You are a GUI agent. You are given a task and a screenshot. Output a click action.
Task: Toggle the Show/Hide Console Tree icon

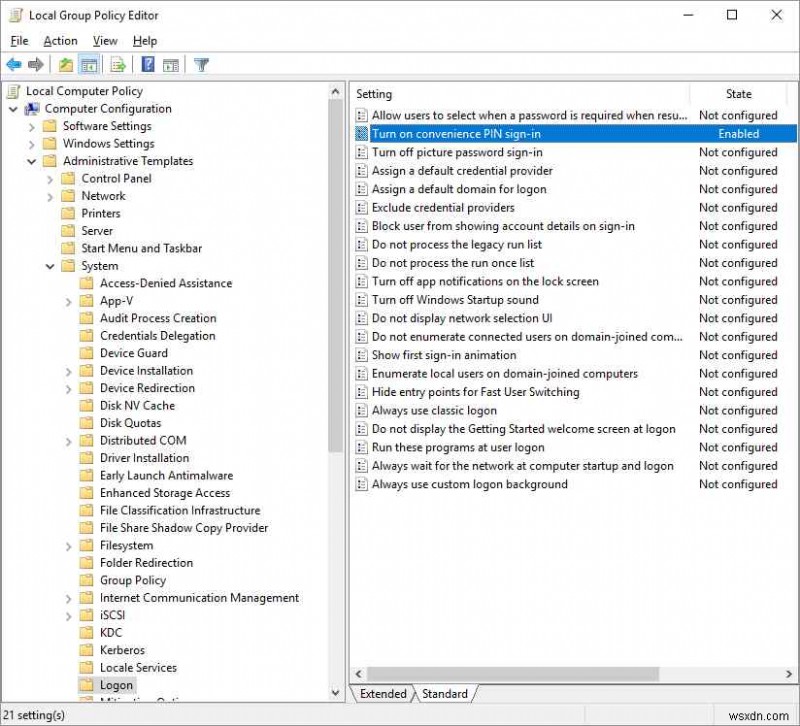pos(89,64)
